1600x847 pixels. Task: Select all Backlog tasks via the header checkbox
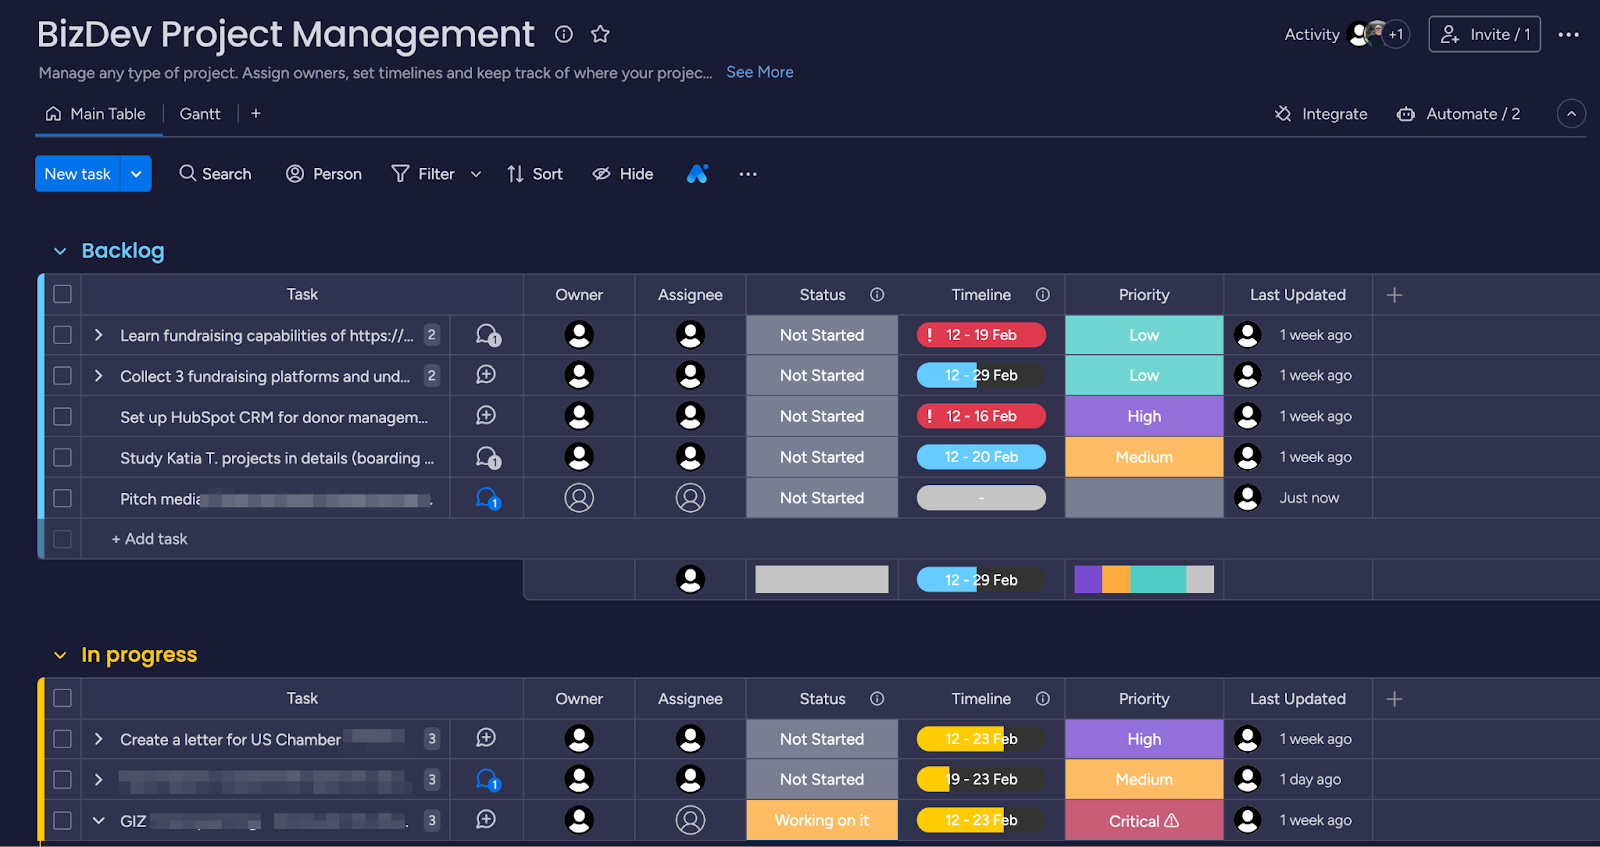tap(63, 295)
